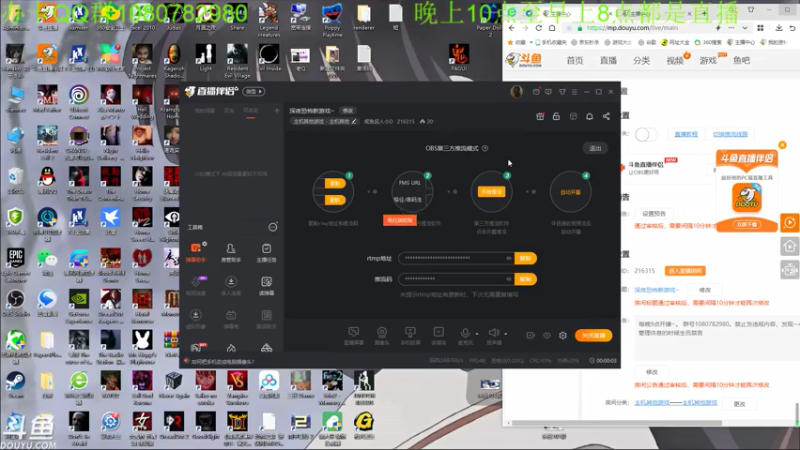Click the streamer avatar in the companion title bar

516,92
